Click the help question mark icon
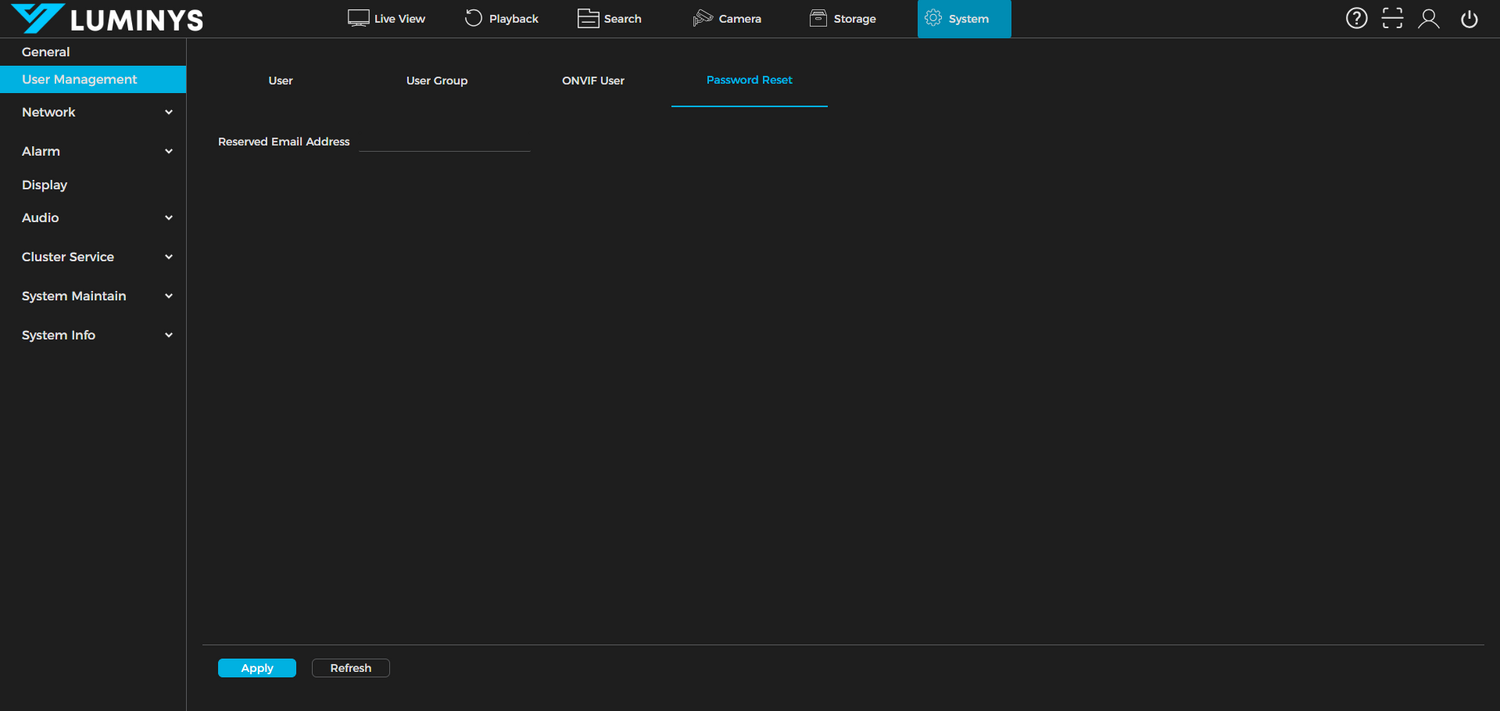 click(x=1356, y=18)
